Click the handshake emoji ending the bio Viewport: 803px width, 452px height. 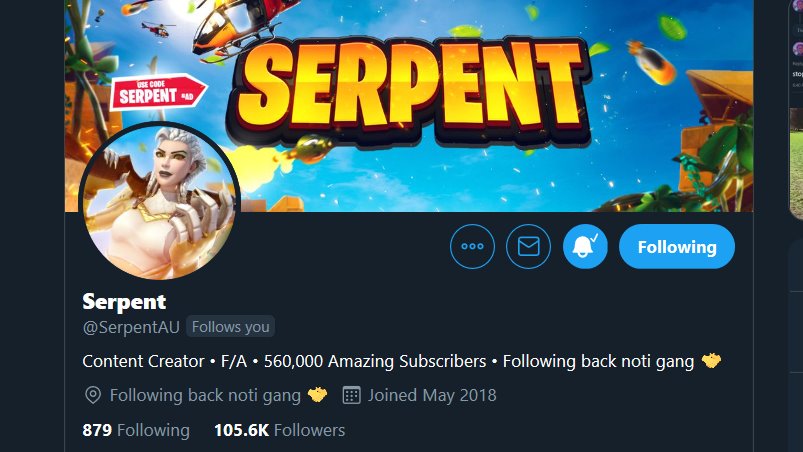(712, 361)
